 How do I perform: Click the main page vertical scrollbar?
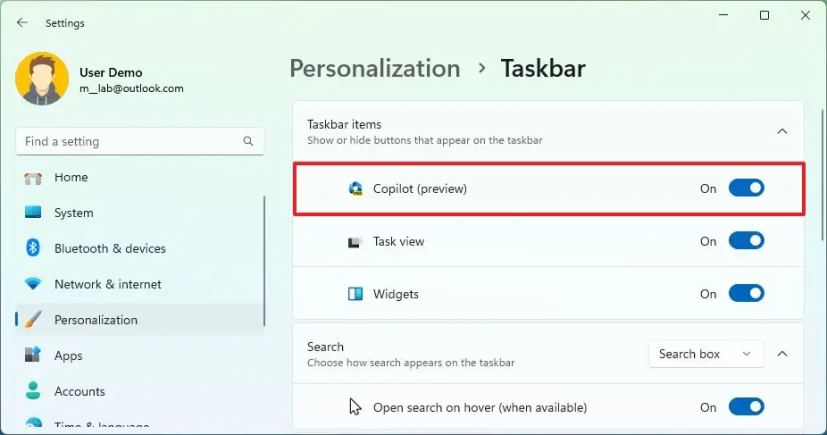click(823, 175)
